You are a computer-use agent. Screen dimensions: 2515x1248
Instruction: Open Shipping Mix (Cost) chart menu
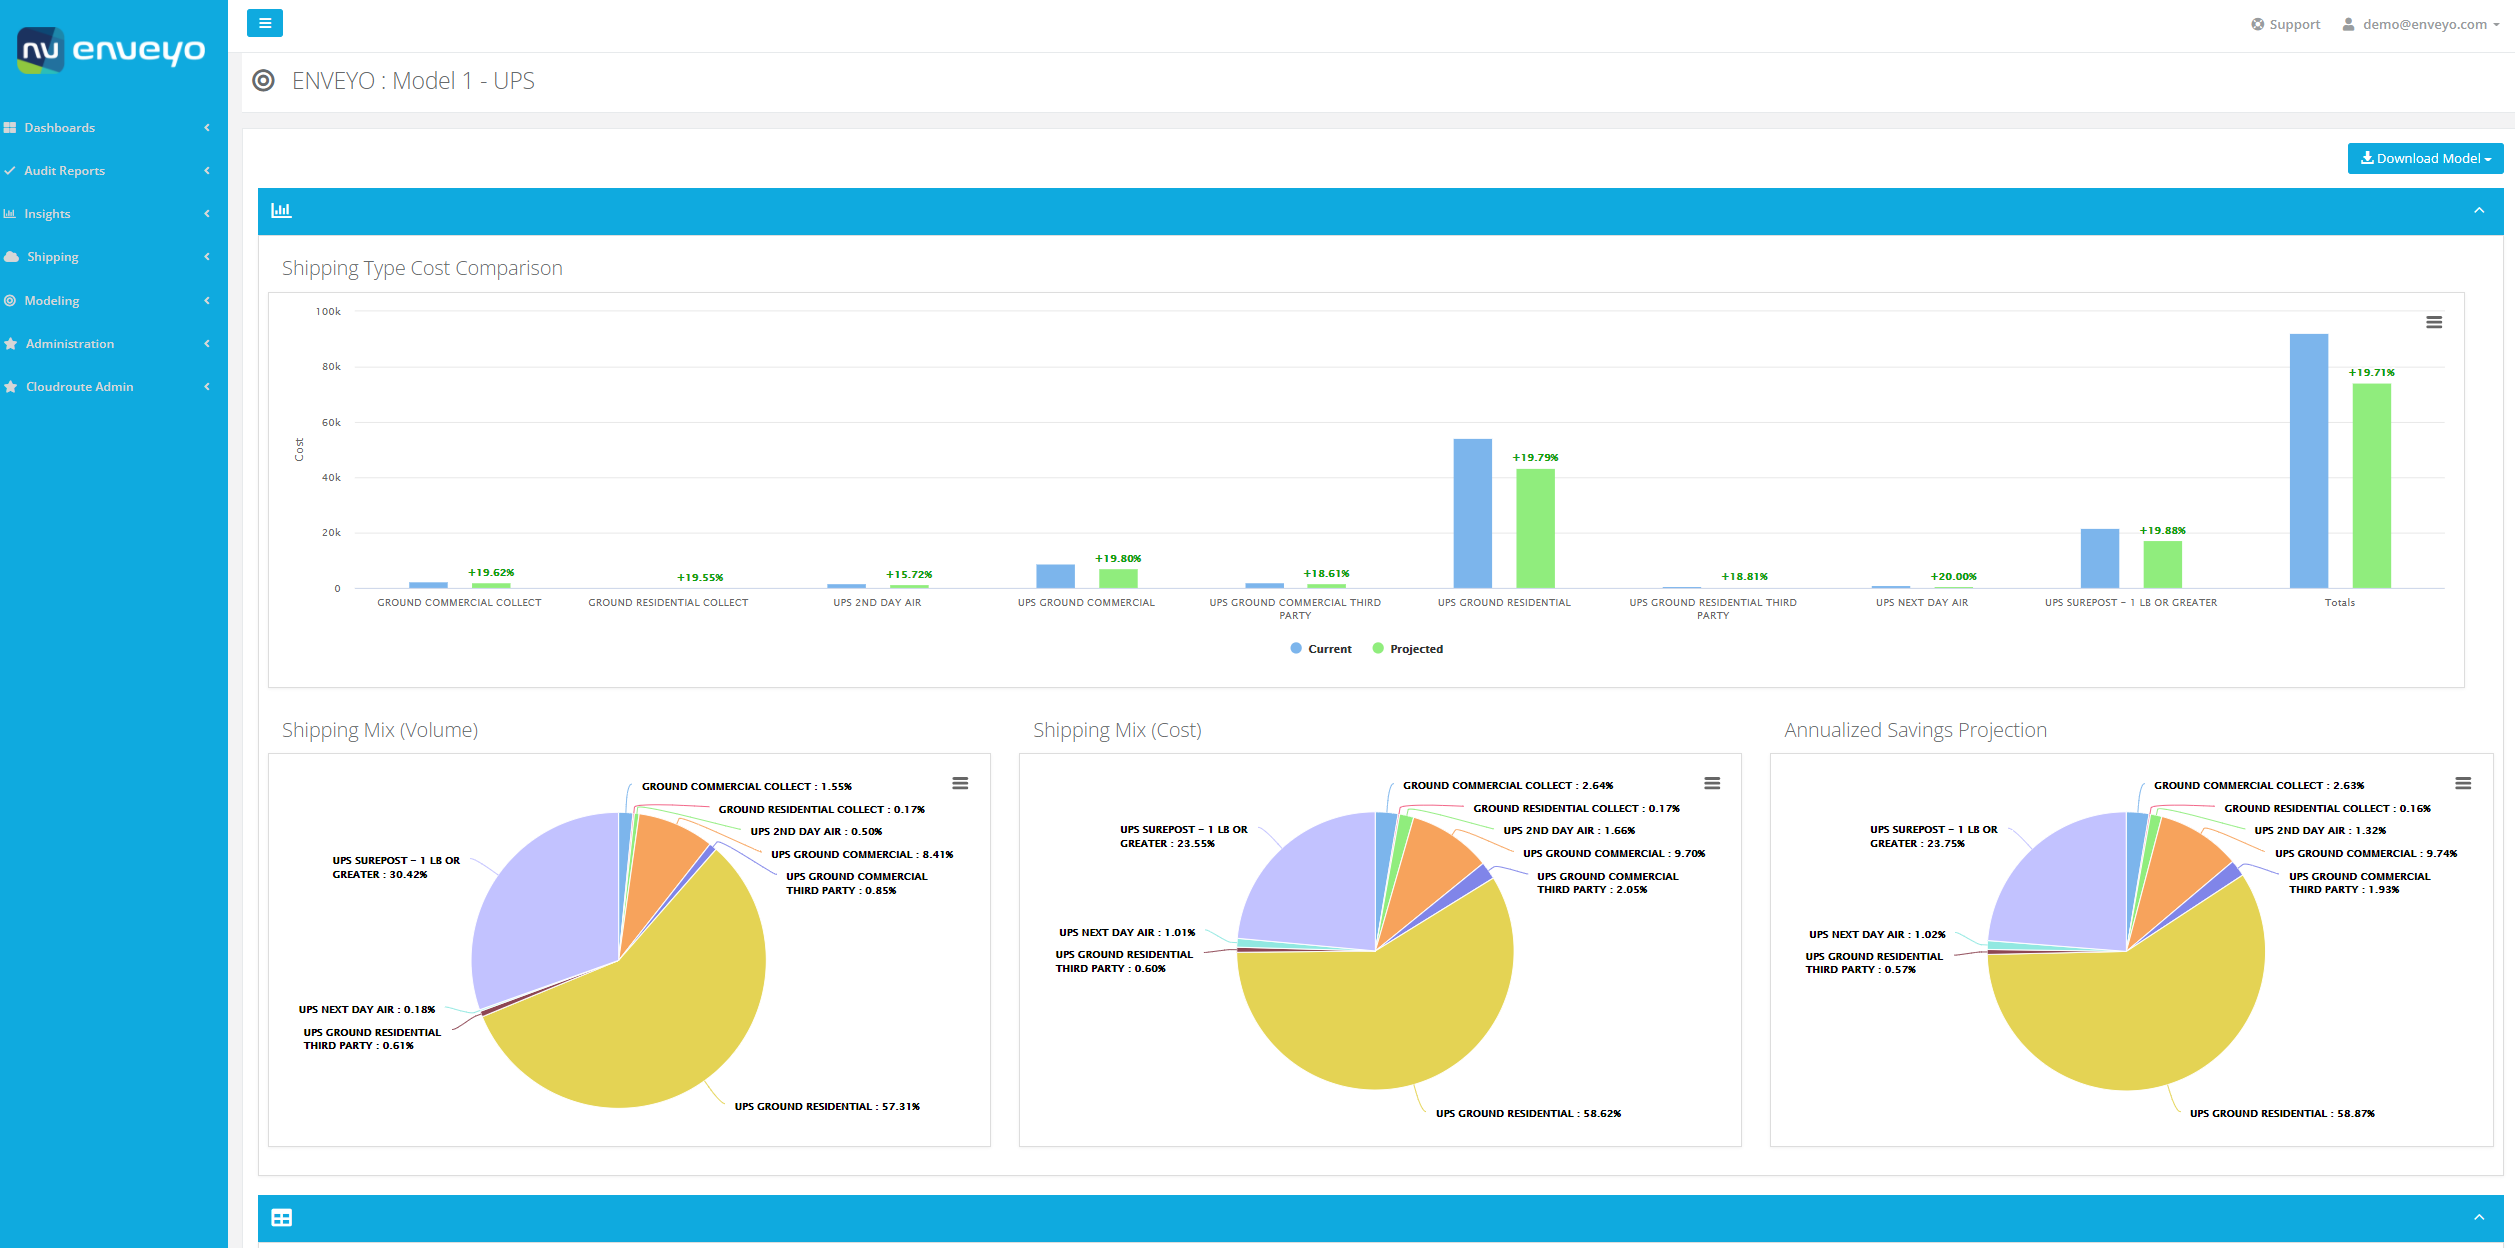point(1712,783)
